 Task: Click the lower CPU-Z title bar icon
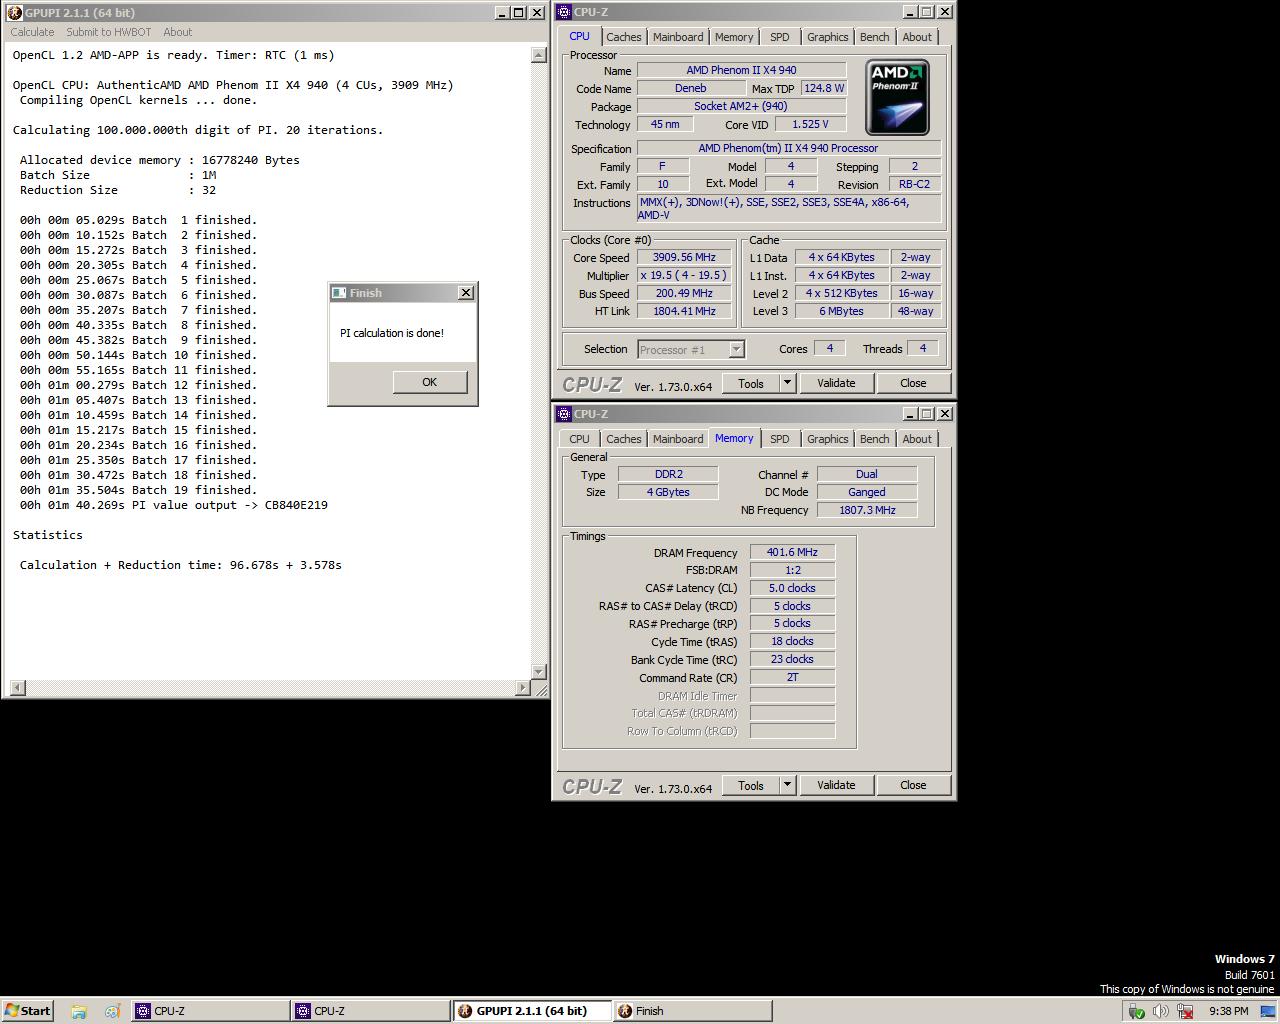(564, 414)
